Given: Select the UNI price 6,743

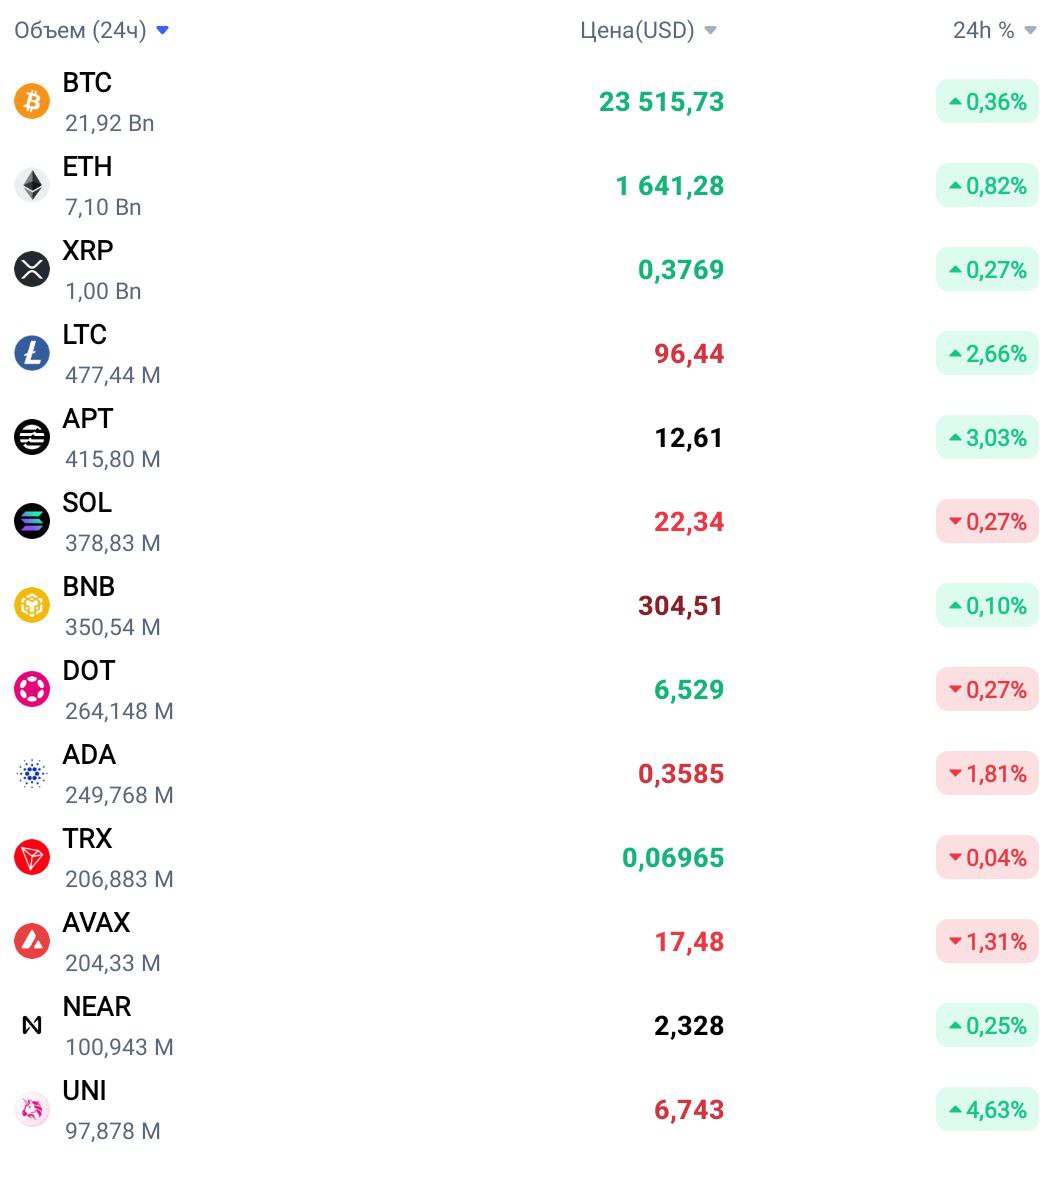Looking at the screenshot, I should tap(688, 1109).
